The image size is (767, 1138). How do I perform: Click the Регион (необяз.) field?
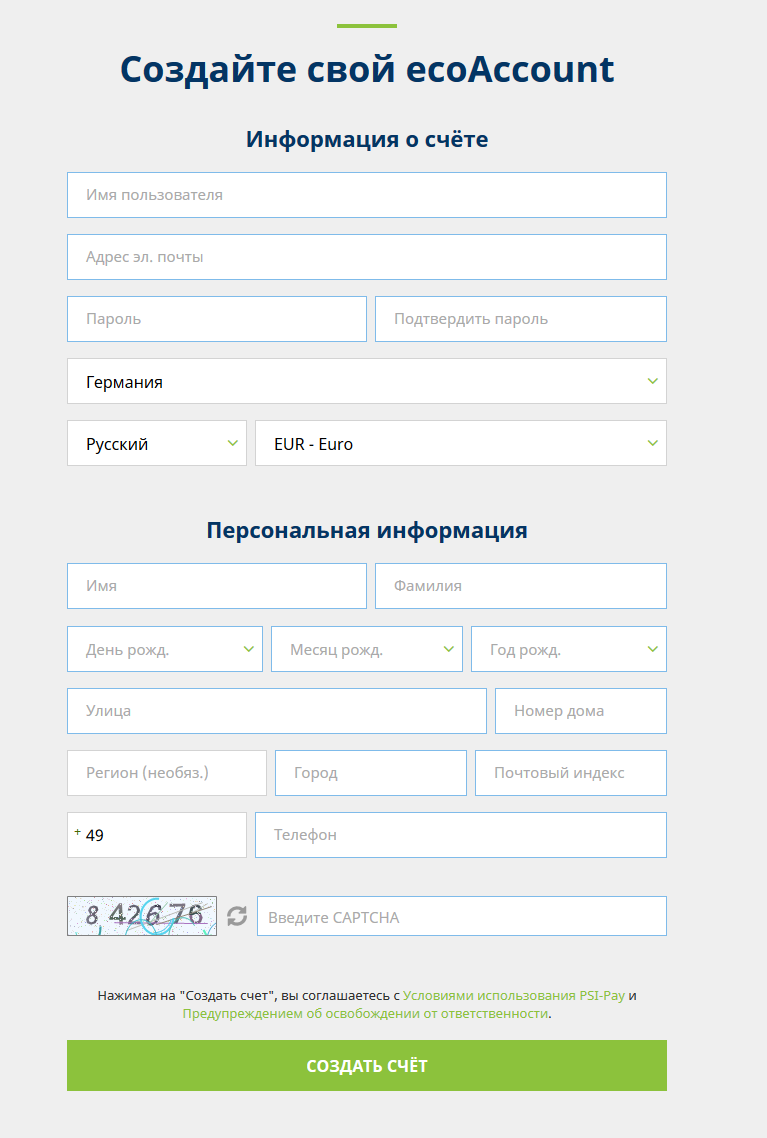(167, 773)
